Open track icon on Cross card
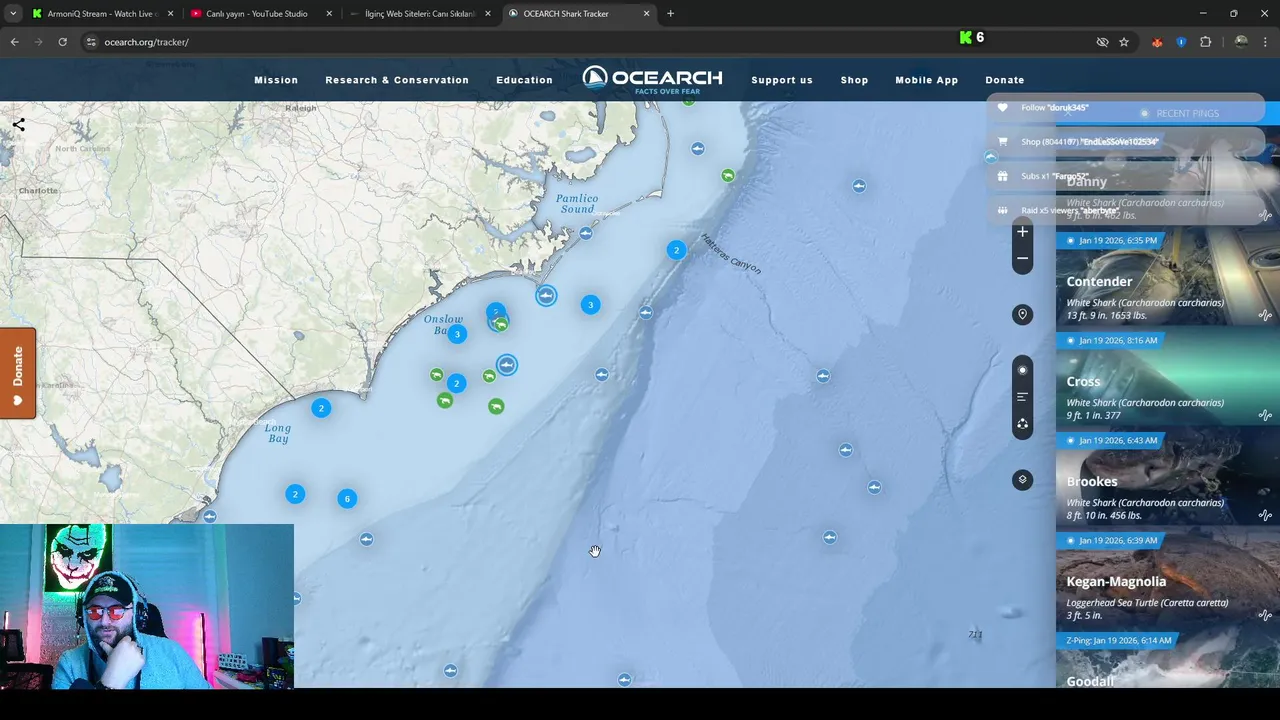The height and width of the screenshot is (720, 1280). pyautogui.click(x=1265, y=415)
